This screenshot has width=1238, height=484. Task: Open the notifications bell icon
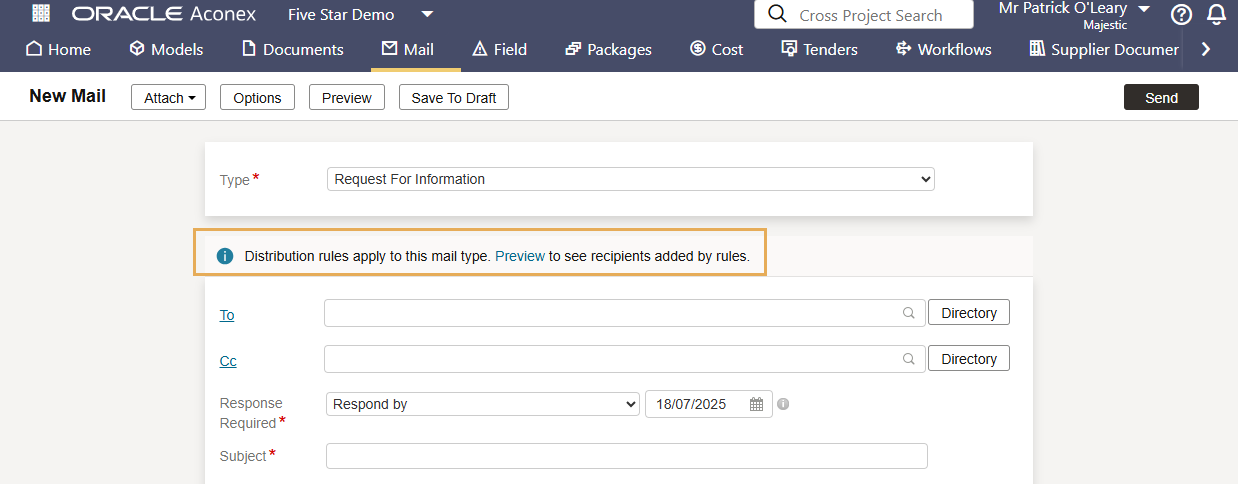(1216, 15)
